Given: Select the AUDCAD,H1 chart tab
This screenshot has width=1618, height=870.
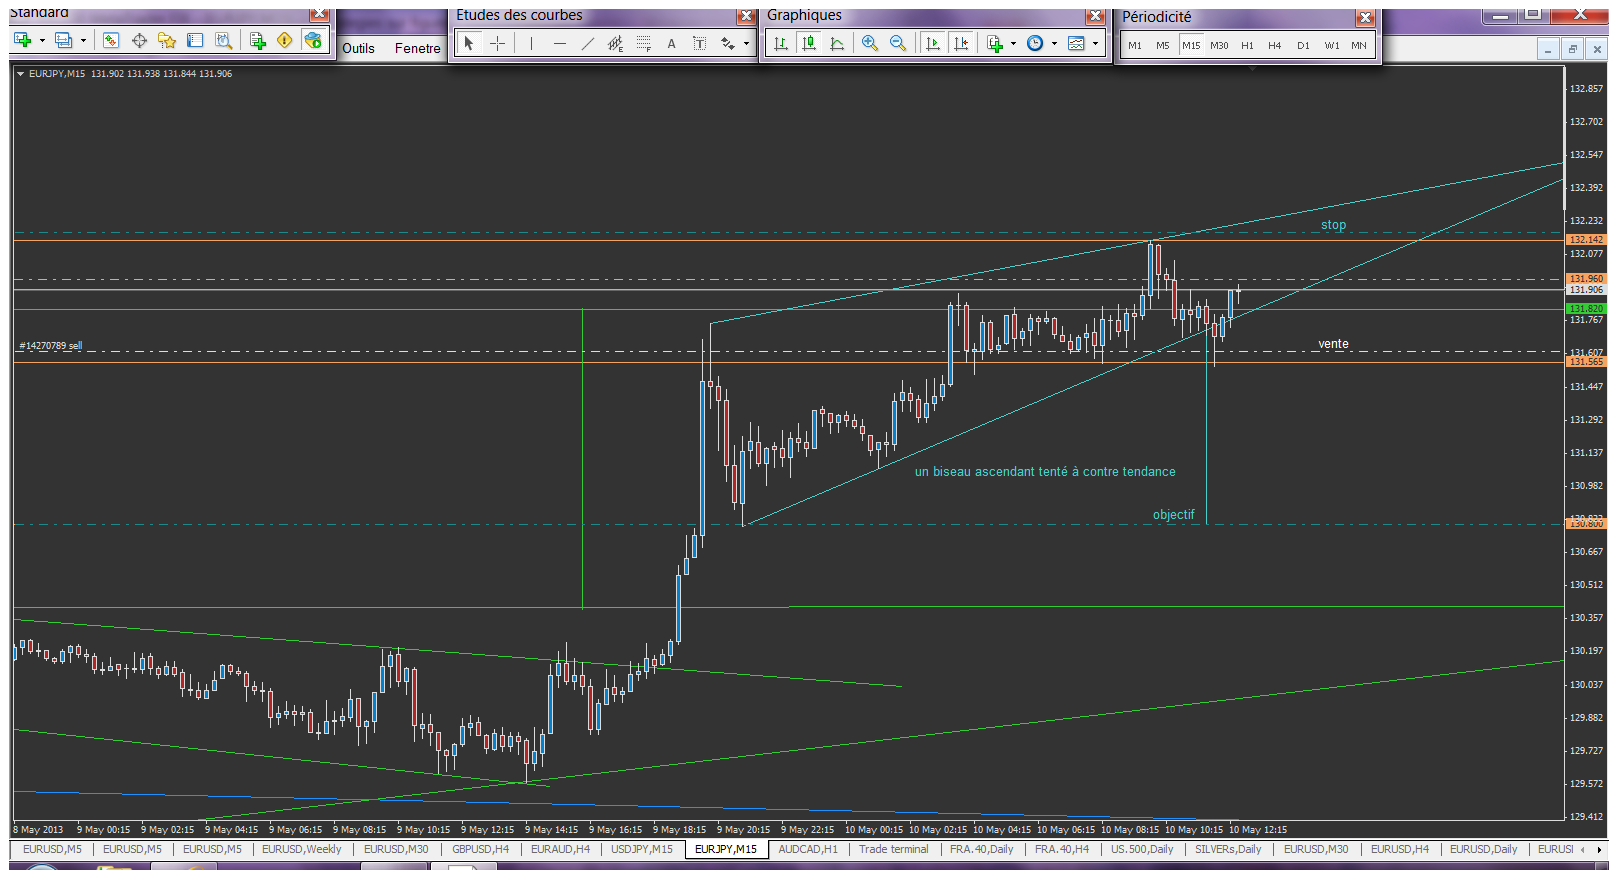Looking at the screenshot, I should [x=808, y=850].
